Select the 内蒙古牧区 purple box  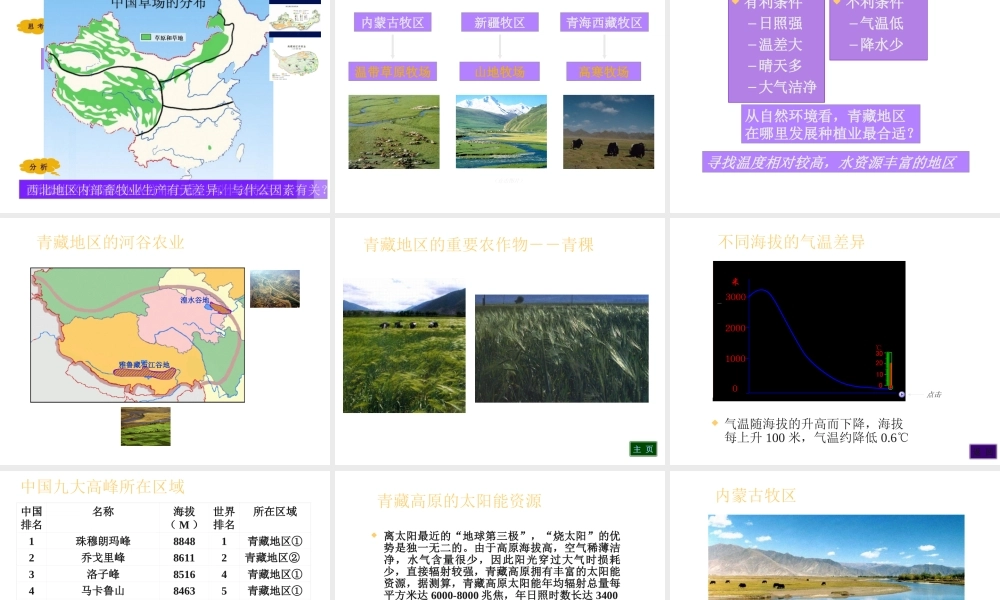coord(392,22)
